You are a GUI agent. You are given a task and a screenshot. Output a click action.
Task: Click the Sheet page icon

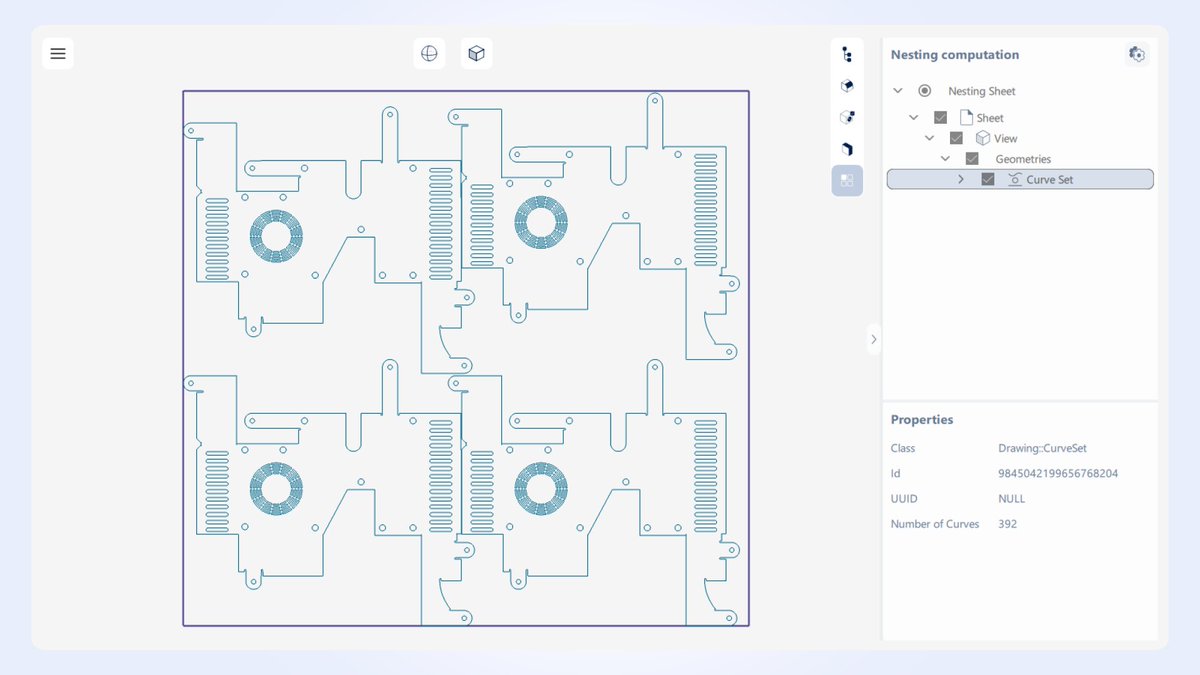[x=966, y=118]
